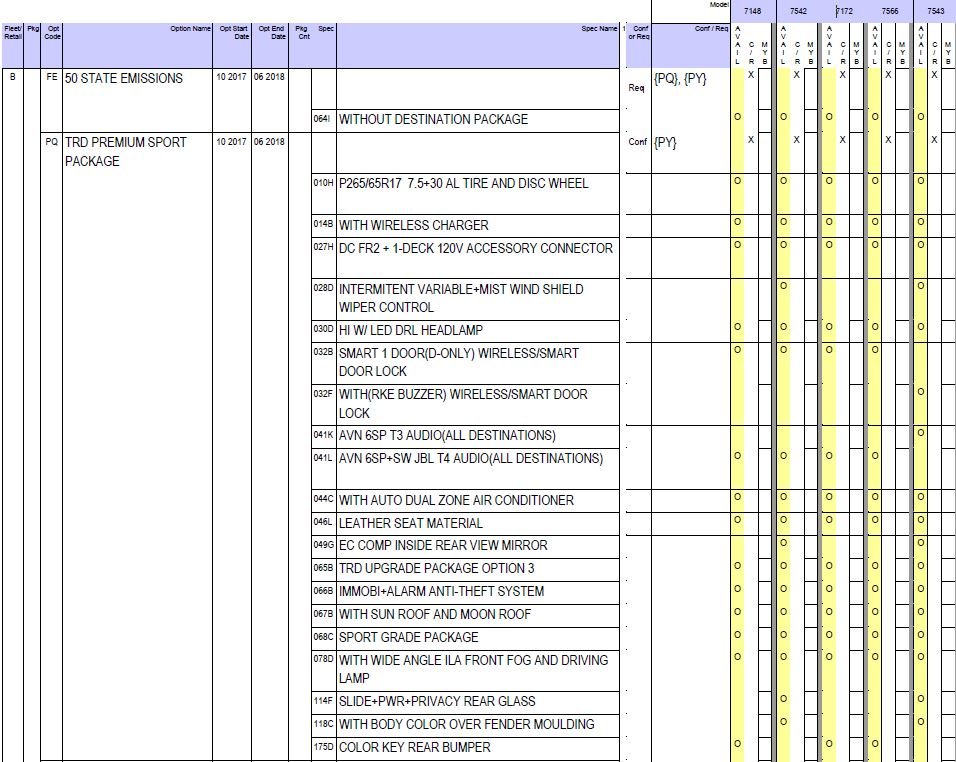The image size is (956, 762).
Task: Select the 'B' fleet/retail cell
Action: 13,77
